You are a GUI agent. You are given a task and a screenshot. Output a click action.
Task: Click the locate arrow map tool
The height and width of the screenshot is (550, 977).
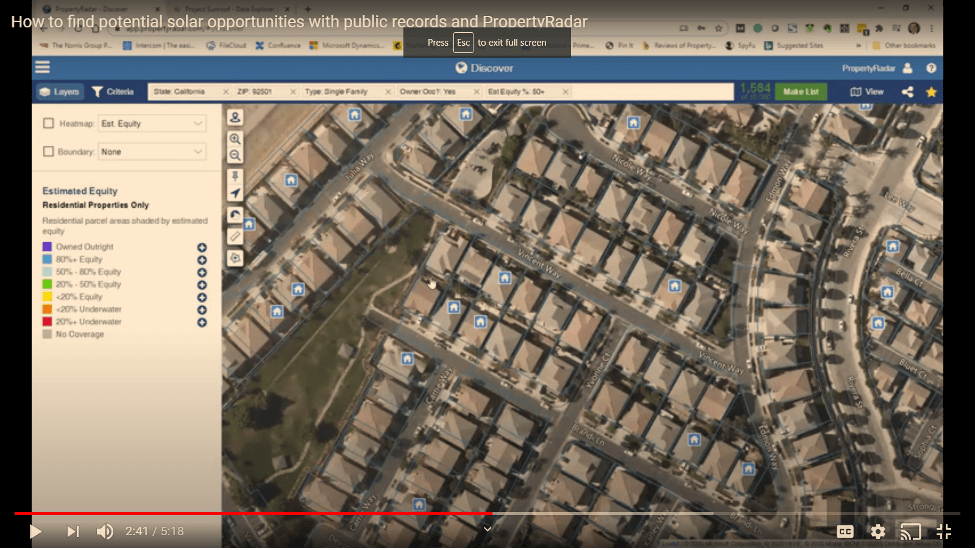[235, 193]
